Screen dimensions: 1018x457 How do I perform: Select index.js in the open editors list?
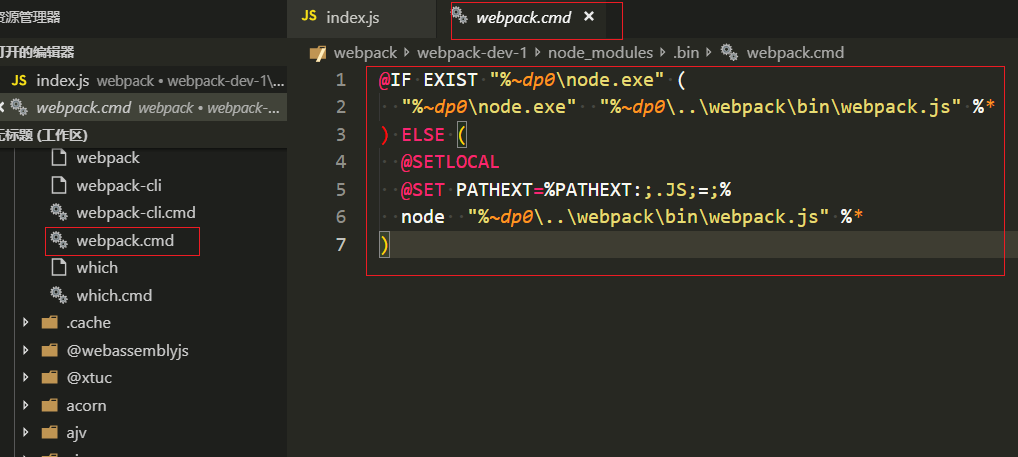(63, 80)
